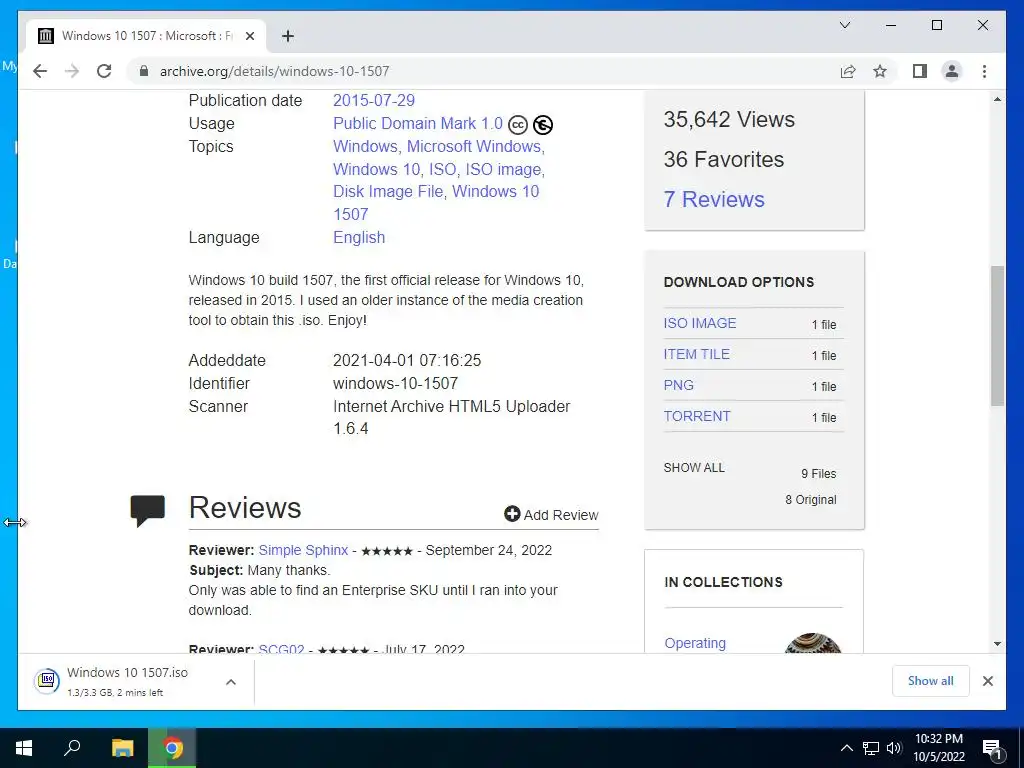Open Chrome three-dot menu
Viewport: 1024px width, 768px height.
pos(984,71)
